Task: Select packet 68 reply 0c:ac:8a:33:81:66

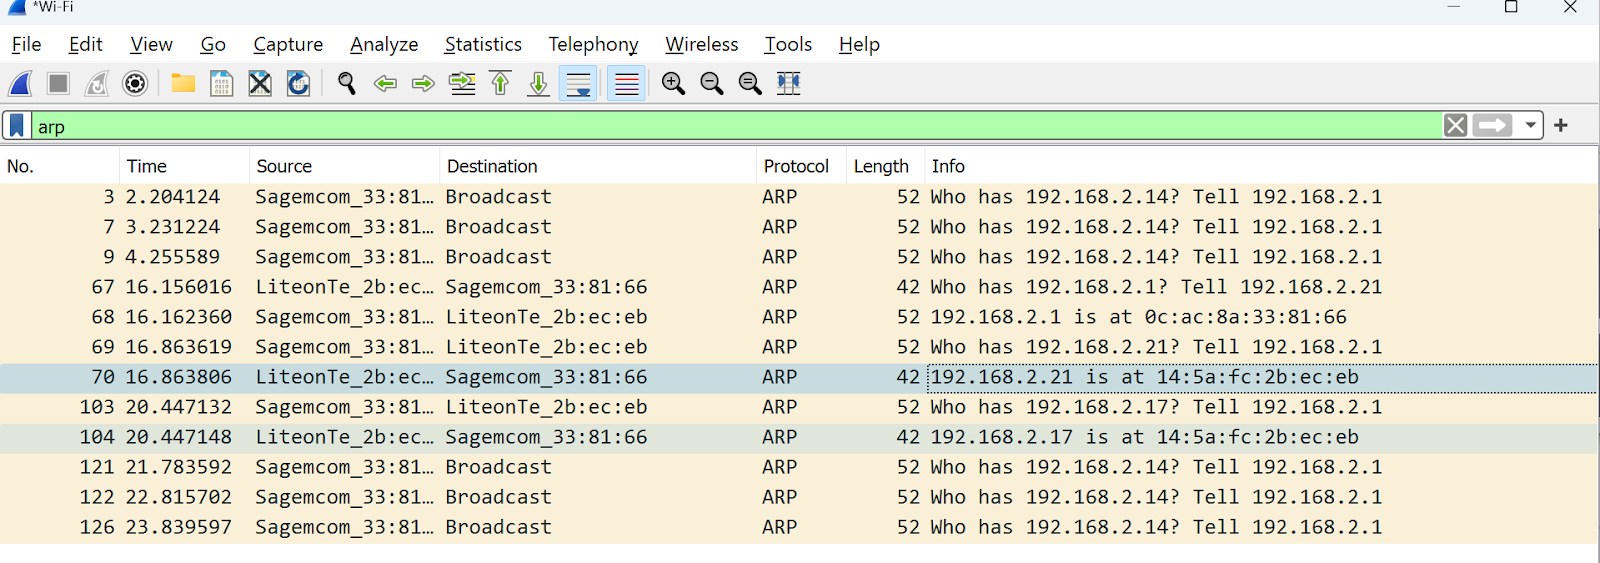Action: (x=799, y=317)
